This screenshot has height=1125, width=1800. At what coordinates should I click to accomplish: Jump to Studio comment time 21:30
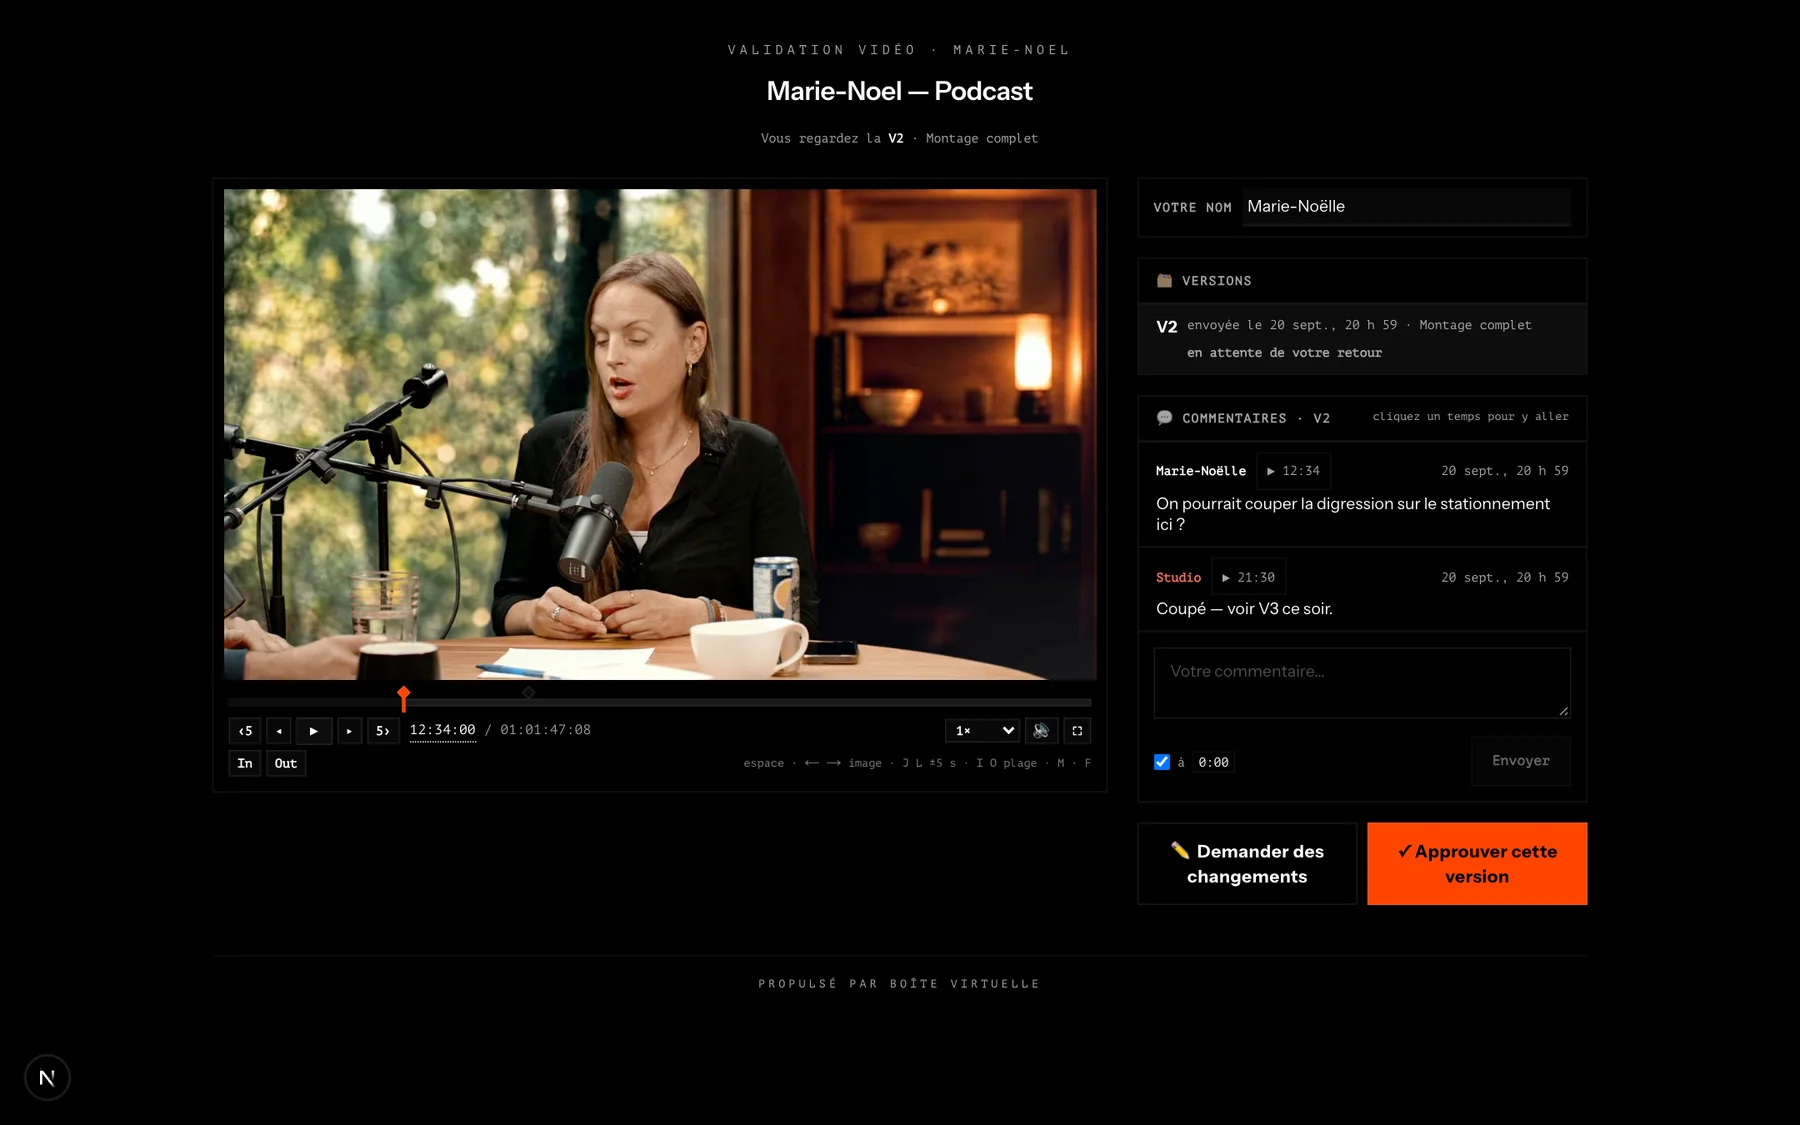pos(1248,578)
